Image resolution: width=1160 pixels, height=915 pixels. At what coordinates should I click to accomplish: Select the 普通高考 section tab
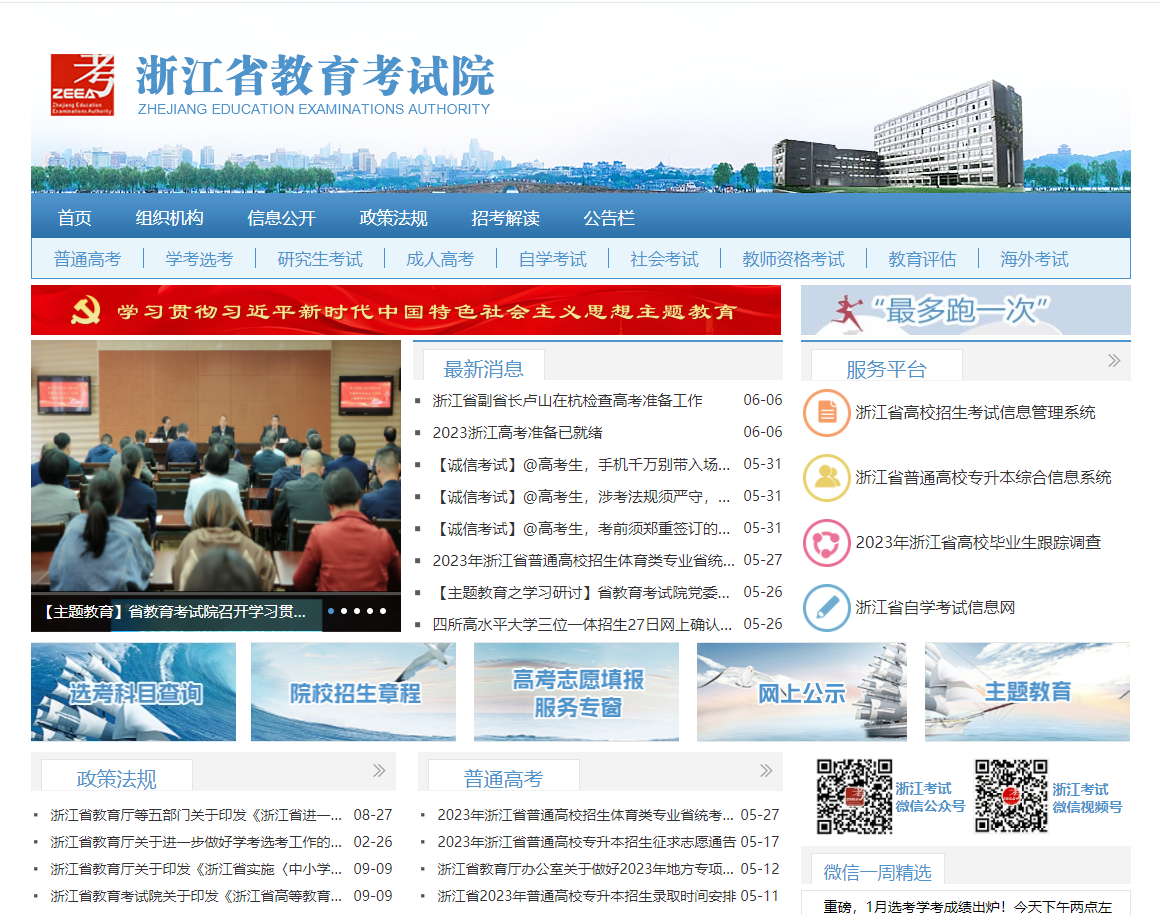point(503,777)
